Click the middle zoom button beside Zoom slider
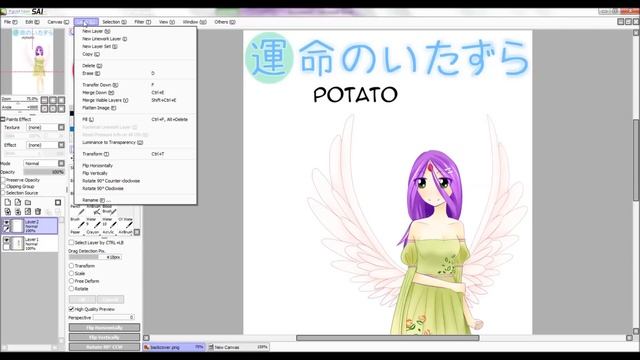640x360 pixels. 53,100
